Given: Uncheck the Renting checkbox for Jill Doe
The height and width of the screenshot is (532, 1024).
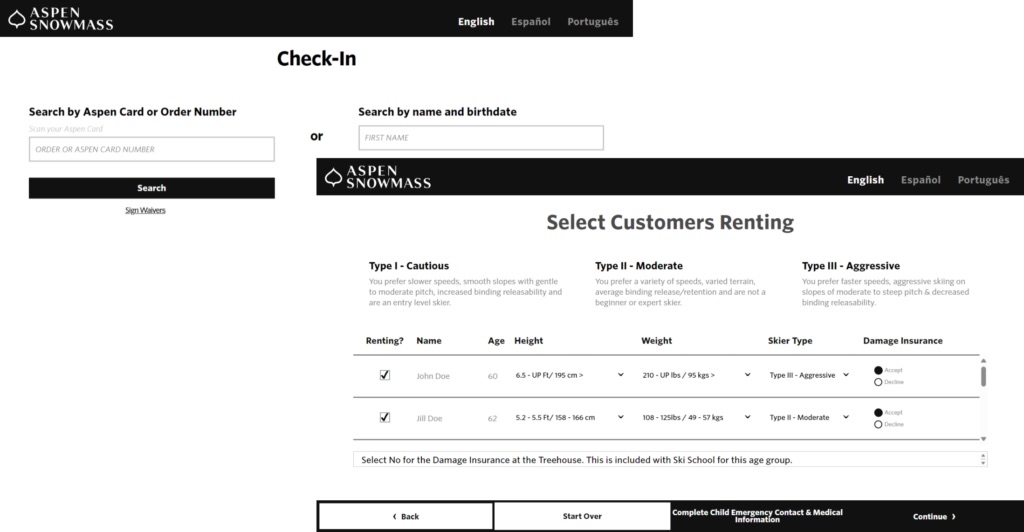Looking at the screenshot, I should click(385, 417).
